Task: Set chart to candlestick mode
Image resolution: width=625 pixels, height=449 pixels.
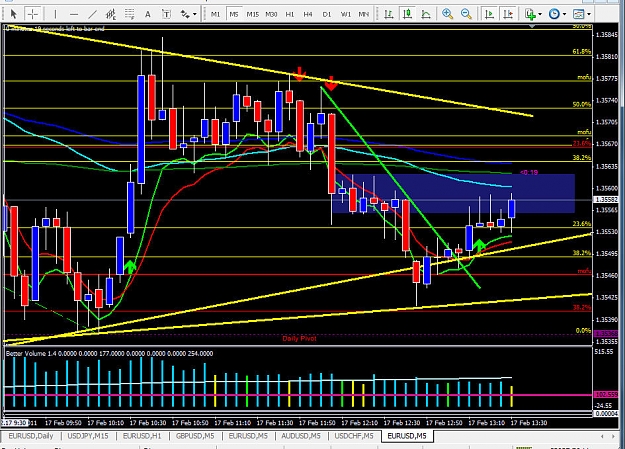Action: pyautogui.click(x=407, y=14)
